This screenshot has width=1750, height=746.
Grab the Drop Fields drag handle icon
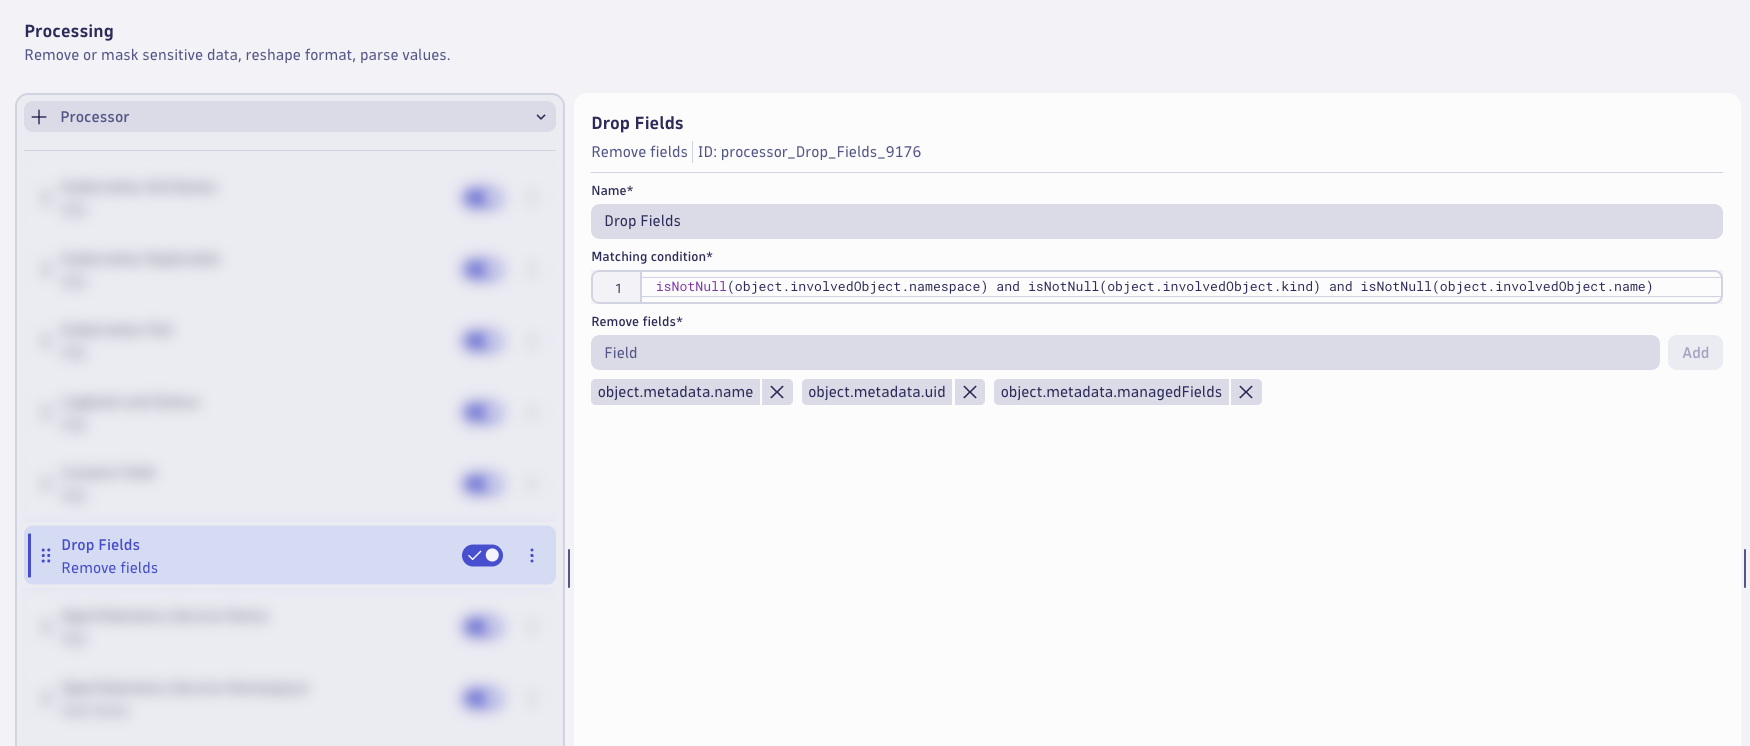click(46, 555)
